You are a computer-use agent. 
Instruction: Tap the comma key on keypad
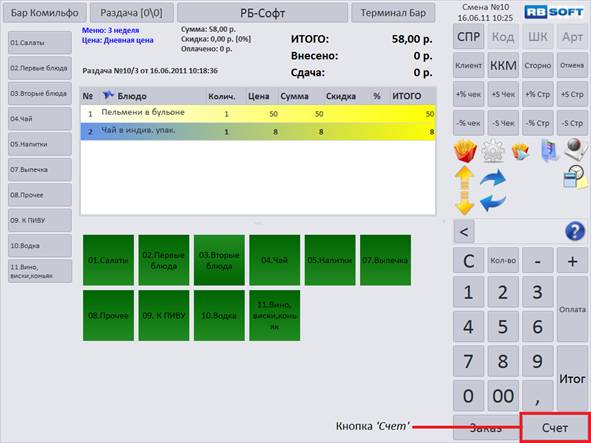[537, 396]
